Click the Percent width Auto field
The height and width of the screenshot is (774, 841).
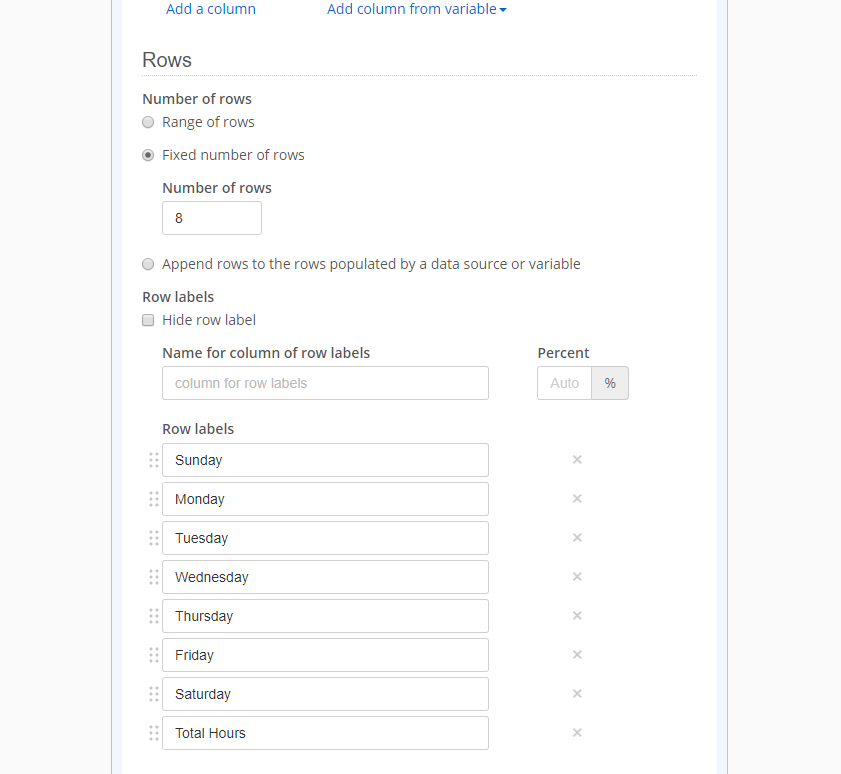tap(564, 383)
